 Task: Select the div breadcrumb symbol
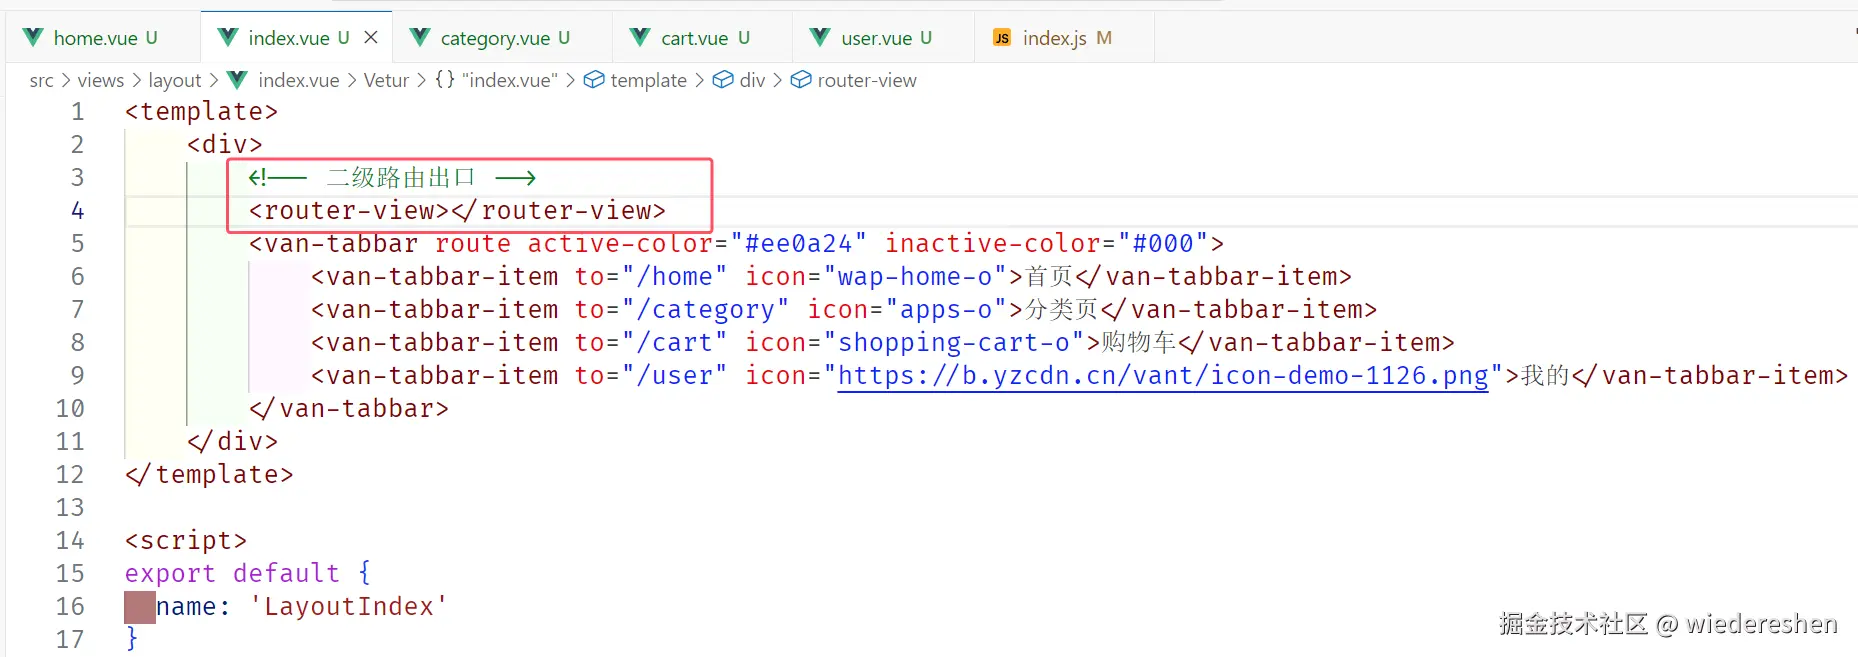click(752, 80)
